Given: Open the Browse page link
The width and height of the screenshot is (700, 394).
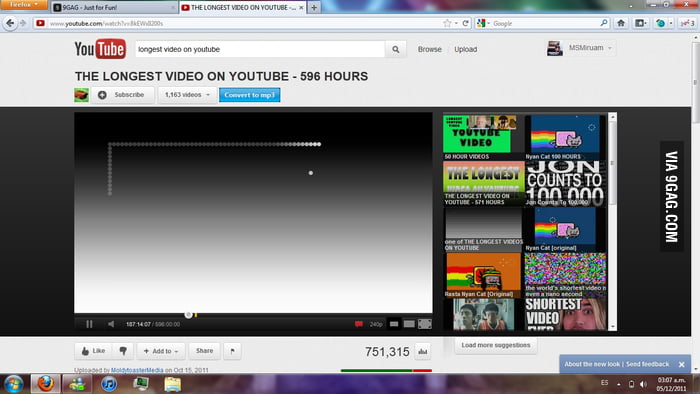Looking at the screenshot, I should coord(429,49).
